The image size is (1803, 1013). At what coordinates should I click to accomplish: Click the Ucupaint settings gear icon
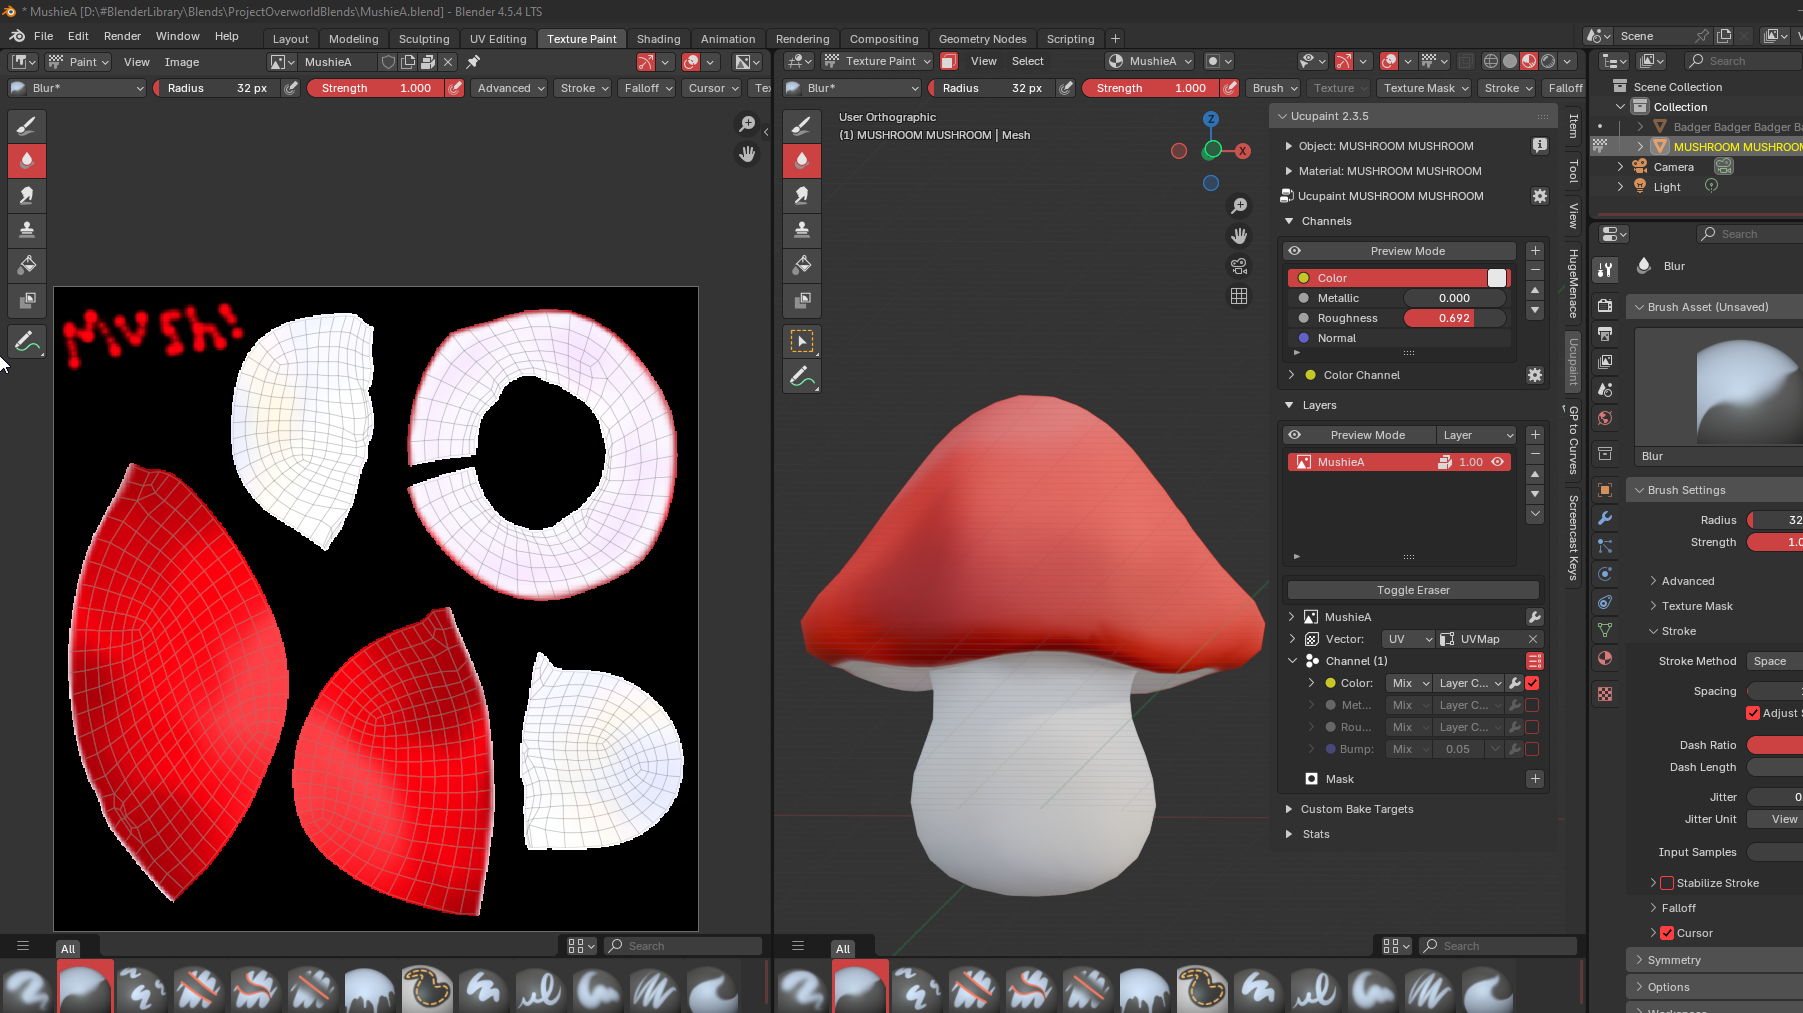click(1539, 196)
